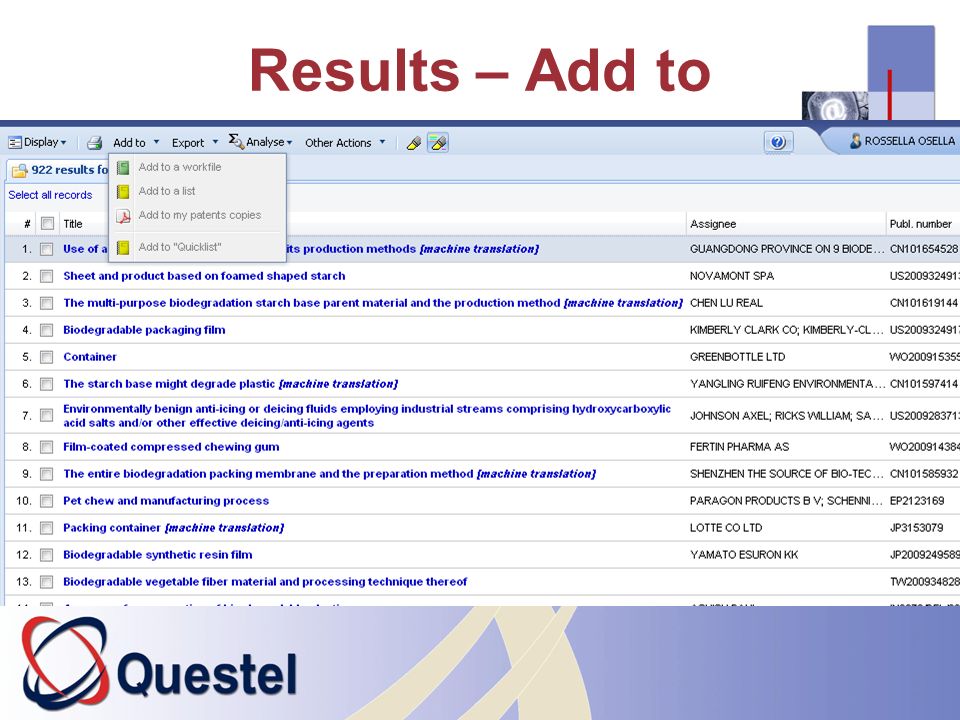The width and height of the screenshot is (960, 720).
Task: Click the yellow list book icon
Action: [123, 192]
